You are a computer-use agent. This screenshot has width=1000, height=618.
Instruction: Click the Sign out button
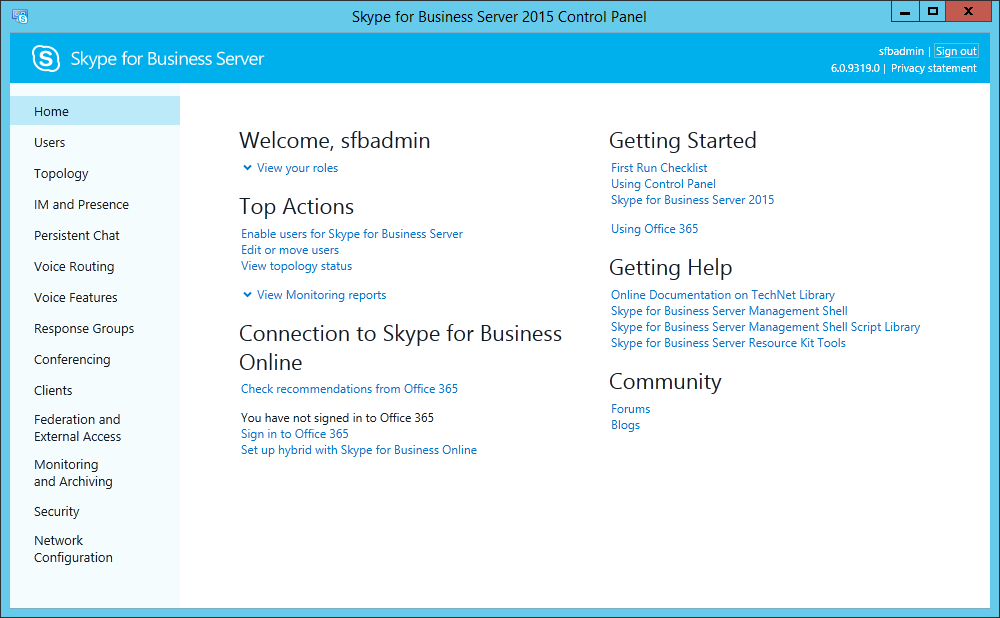[x=956, y=51]
